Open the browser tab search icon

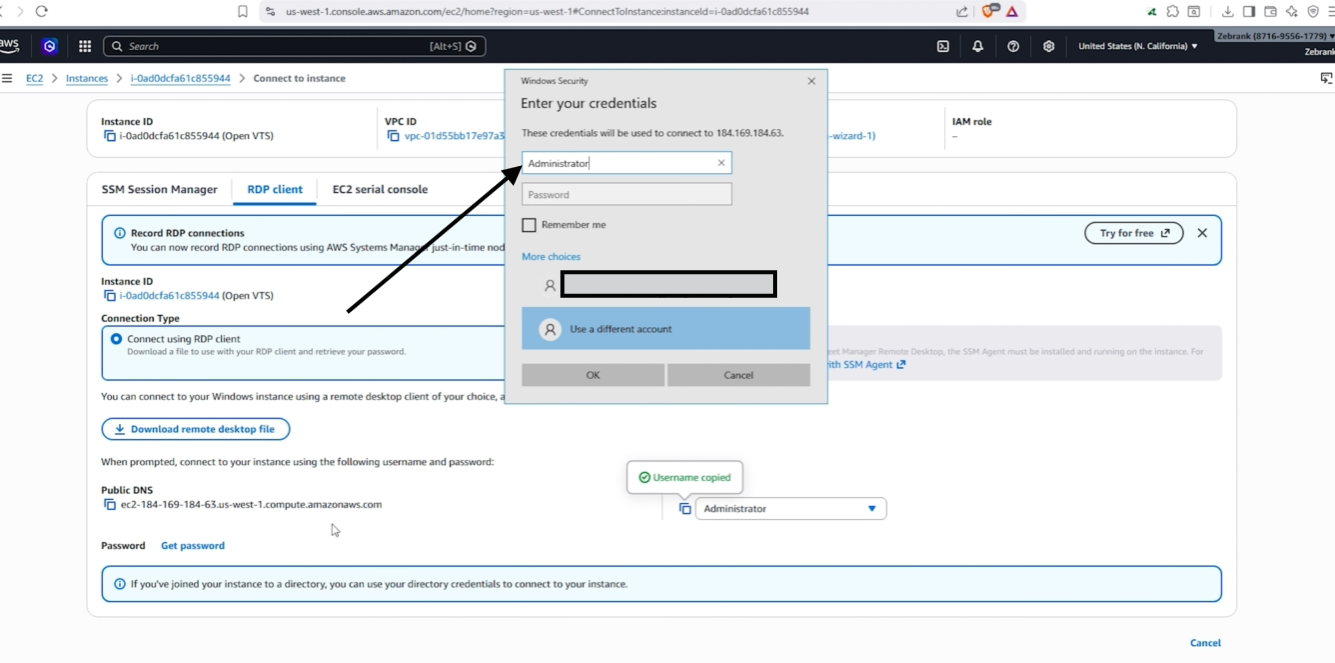coord(1194,11)
